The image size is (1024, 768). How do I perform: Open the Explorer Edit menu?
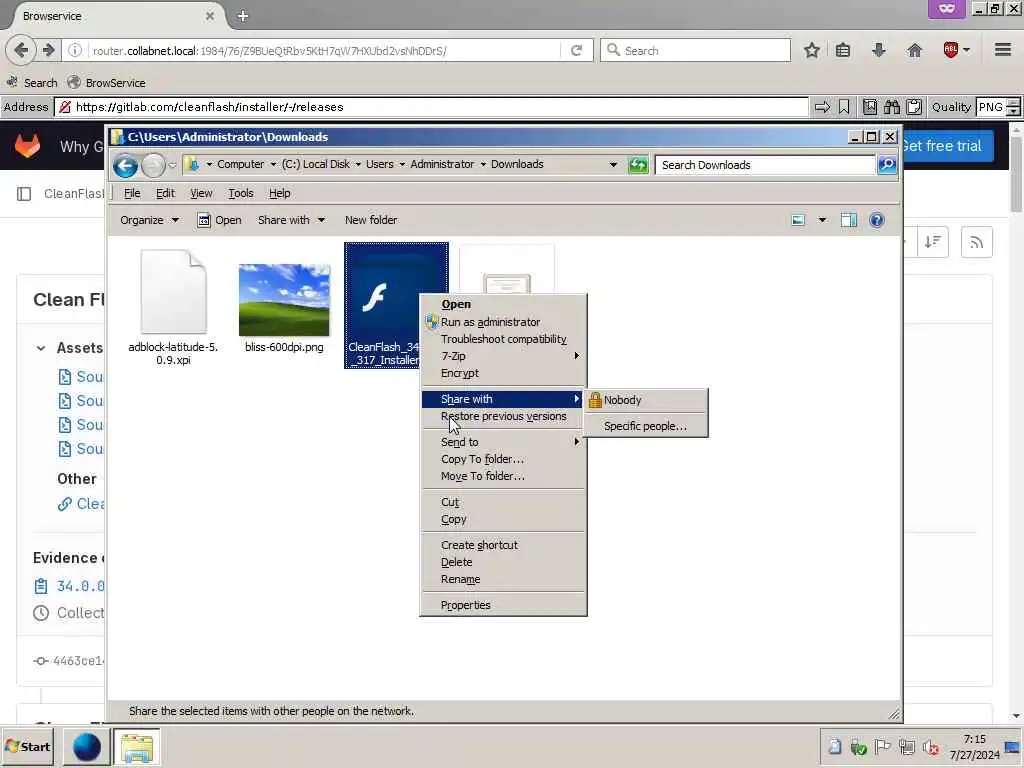click(165, 193)
